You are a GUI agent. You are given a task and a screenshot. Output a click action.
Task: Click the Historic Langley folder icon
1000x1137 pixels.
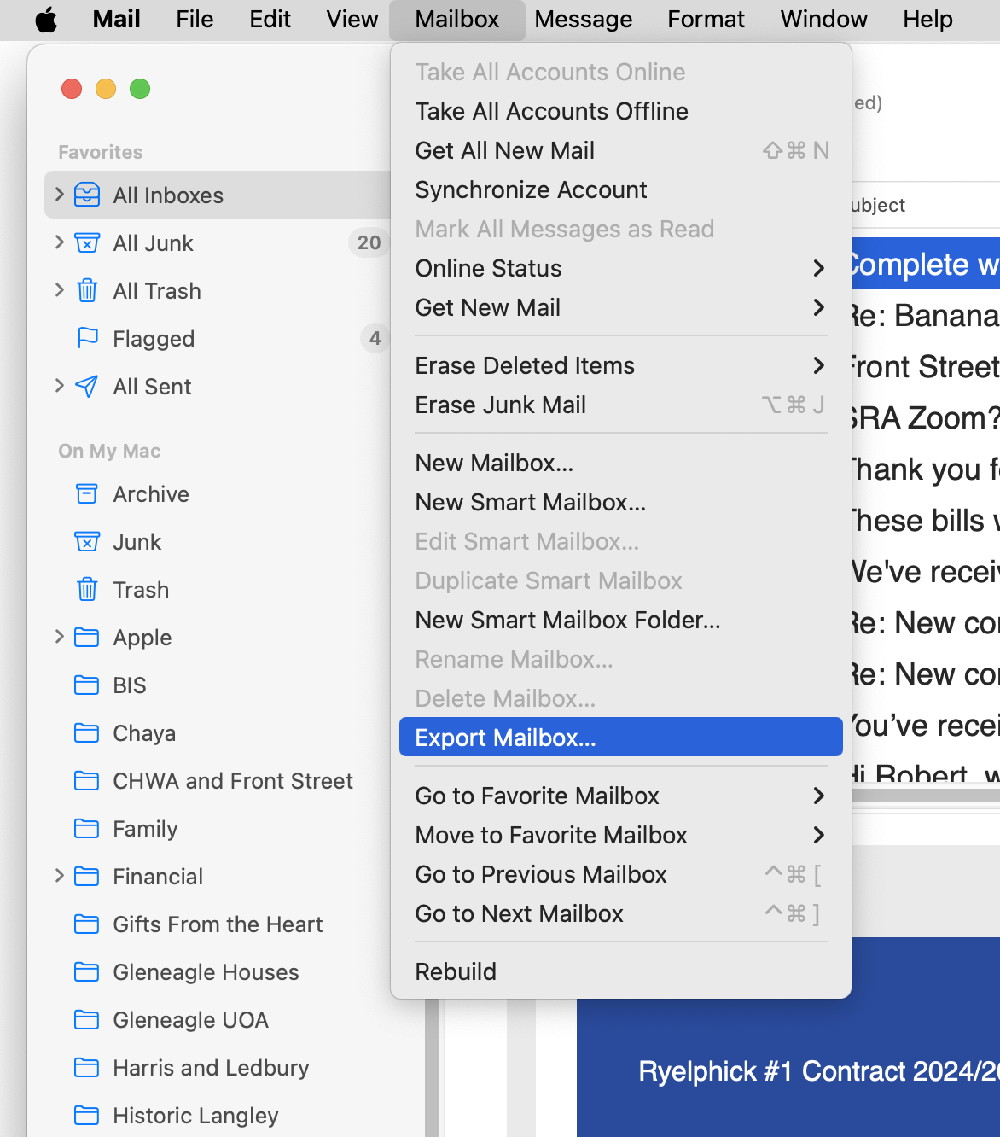[87, 1115]
